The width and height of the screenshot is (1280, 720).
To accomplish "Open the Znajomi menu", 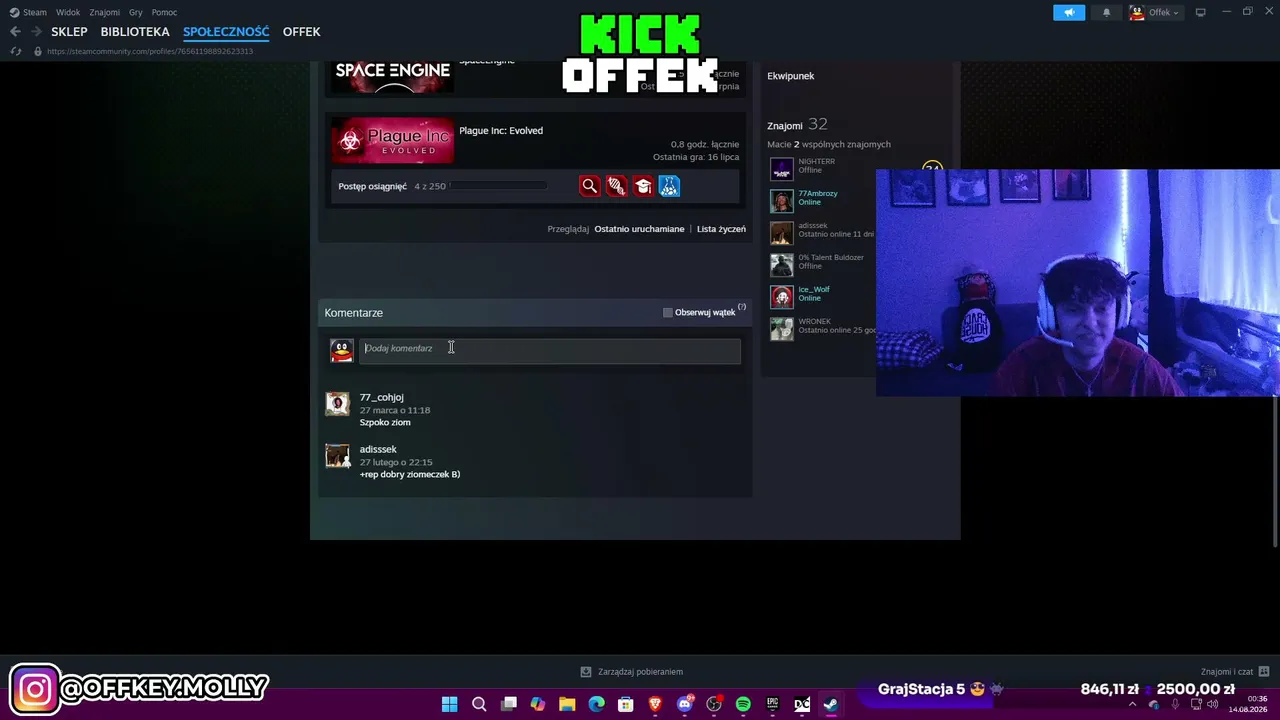I will click(x=104, y=12).
